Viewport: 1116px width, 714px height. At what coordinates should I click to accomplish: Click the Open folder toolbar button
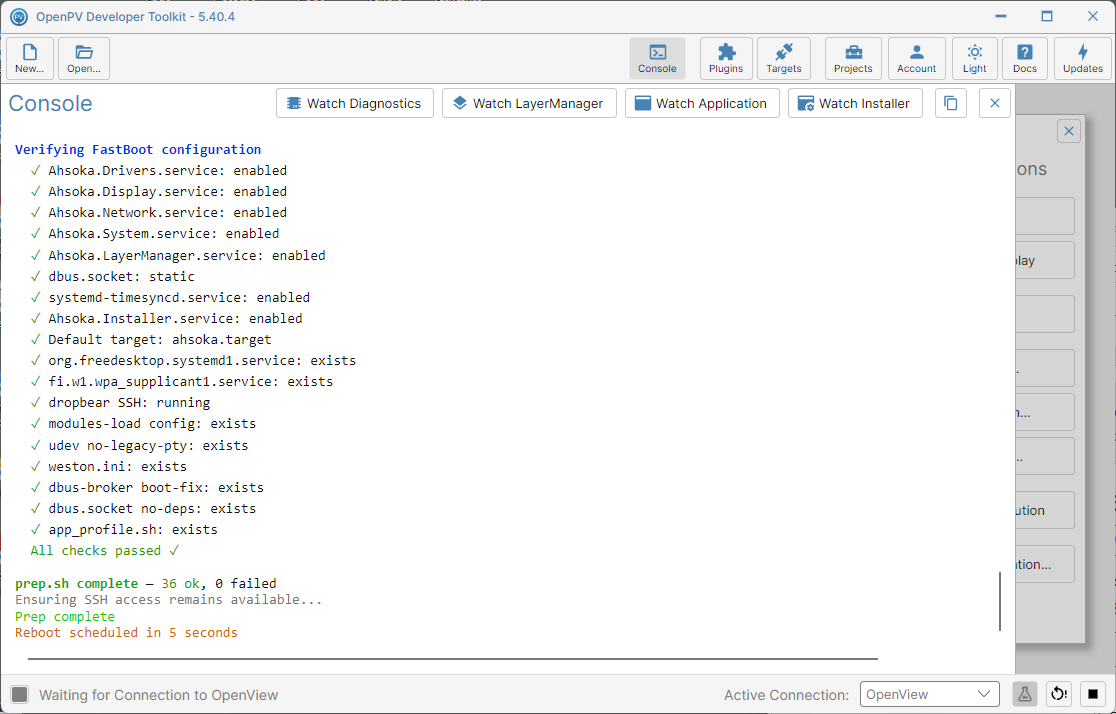click(x=84, y=58)
